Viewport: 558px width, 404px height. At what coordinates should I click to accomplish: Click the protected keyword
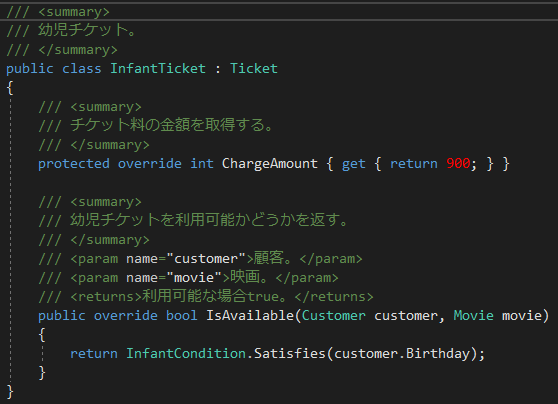(x=74, y=164)
